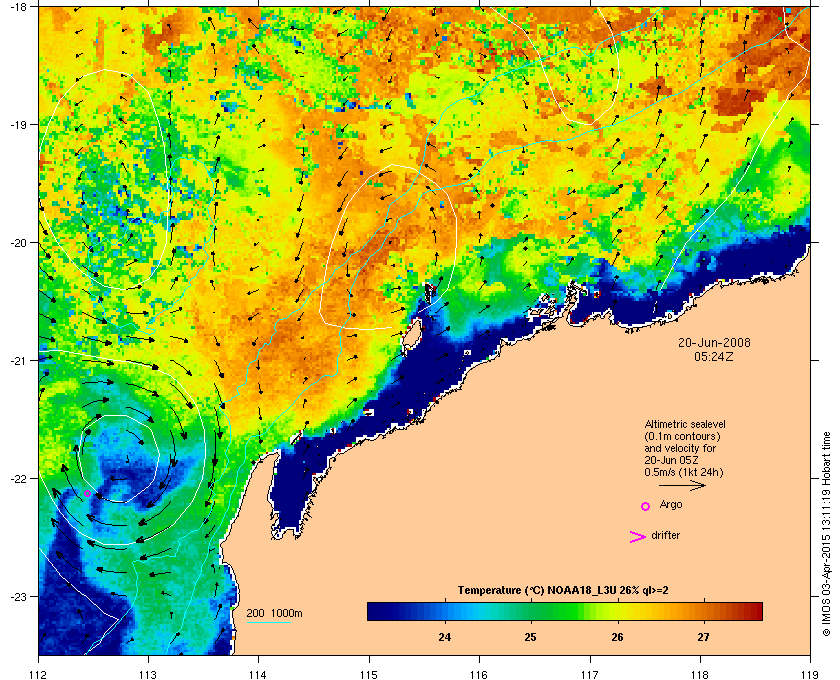
Task: Click the cyan 200 1000m depth contour legend line
Action: coord(268,623)
